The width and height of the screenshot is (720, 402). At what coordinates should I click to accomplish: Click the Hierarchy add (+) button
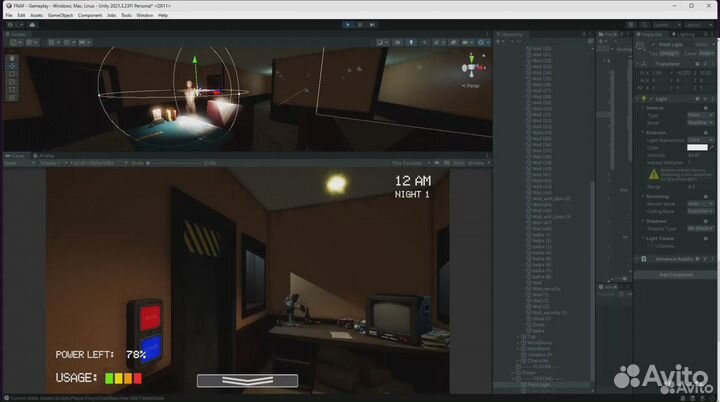pos(499,41)
